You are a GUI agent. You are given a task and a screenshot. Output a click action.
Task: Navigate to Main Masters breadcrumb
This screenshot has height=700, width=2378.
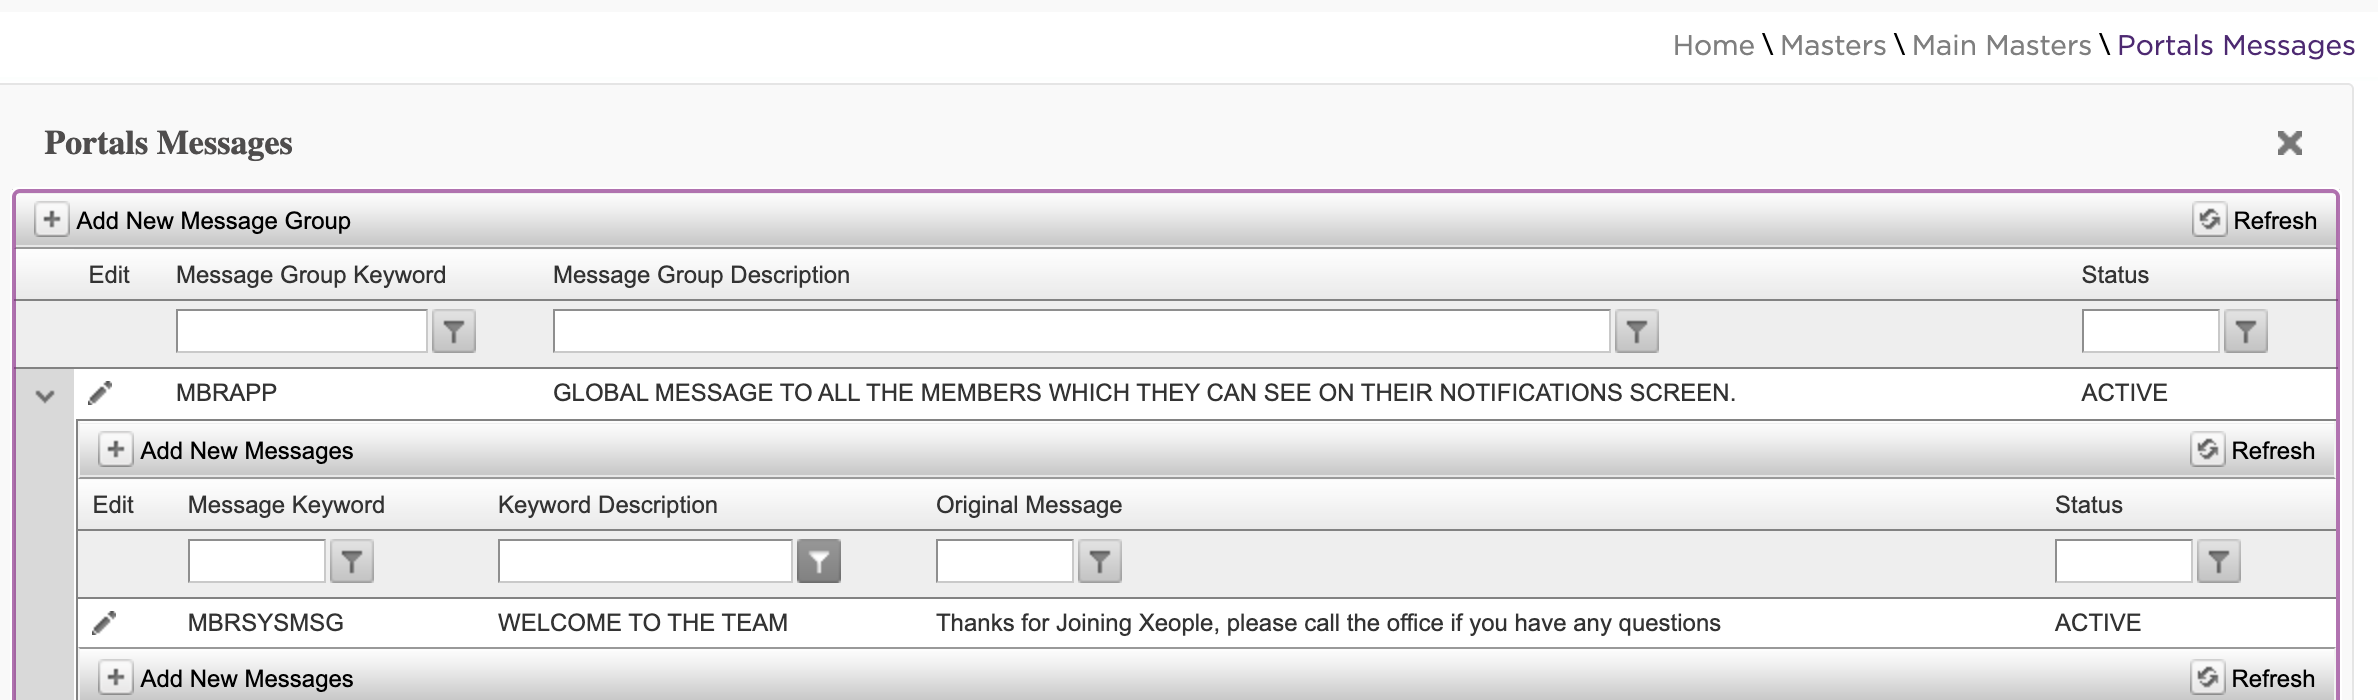click(2001, 45)
